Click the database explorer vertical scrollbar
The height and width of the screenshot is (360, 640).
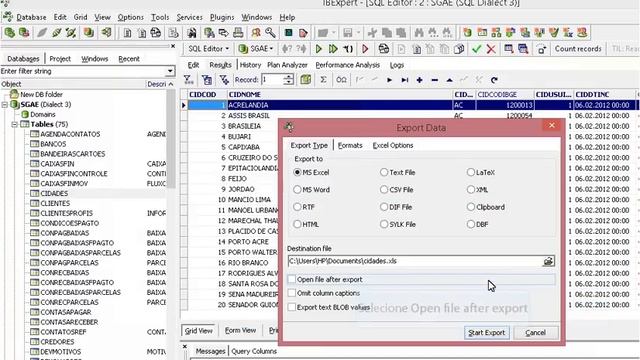click(x=171, y=139)
